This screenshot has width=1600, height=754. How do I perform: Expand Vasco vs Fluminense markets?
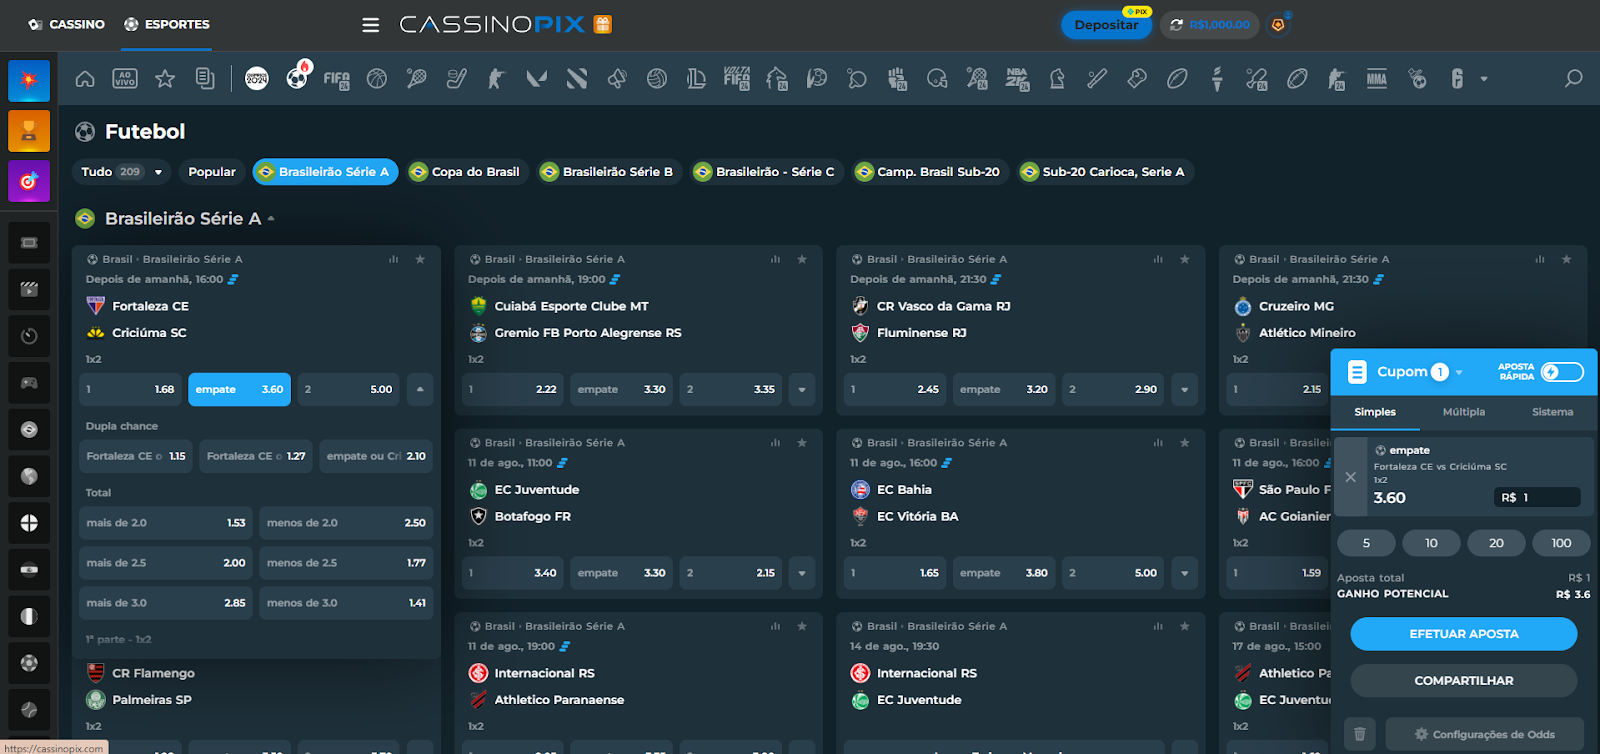(x=1185, y=390)
